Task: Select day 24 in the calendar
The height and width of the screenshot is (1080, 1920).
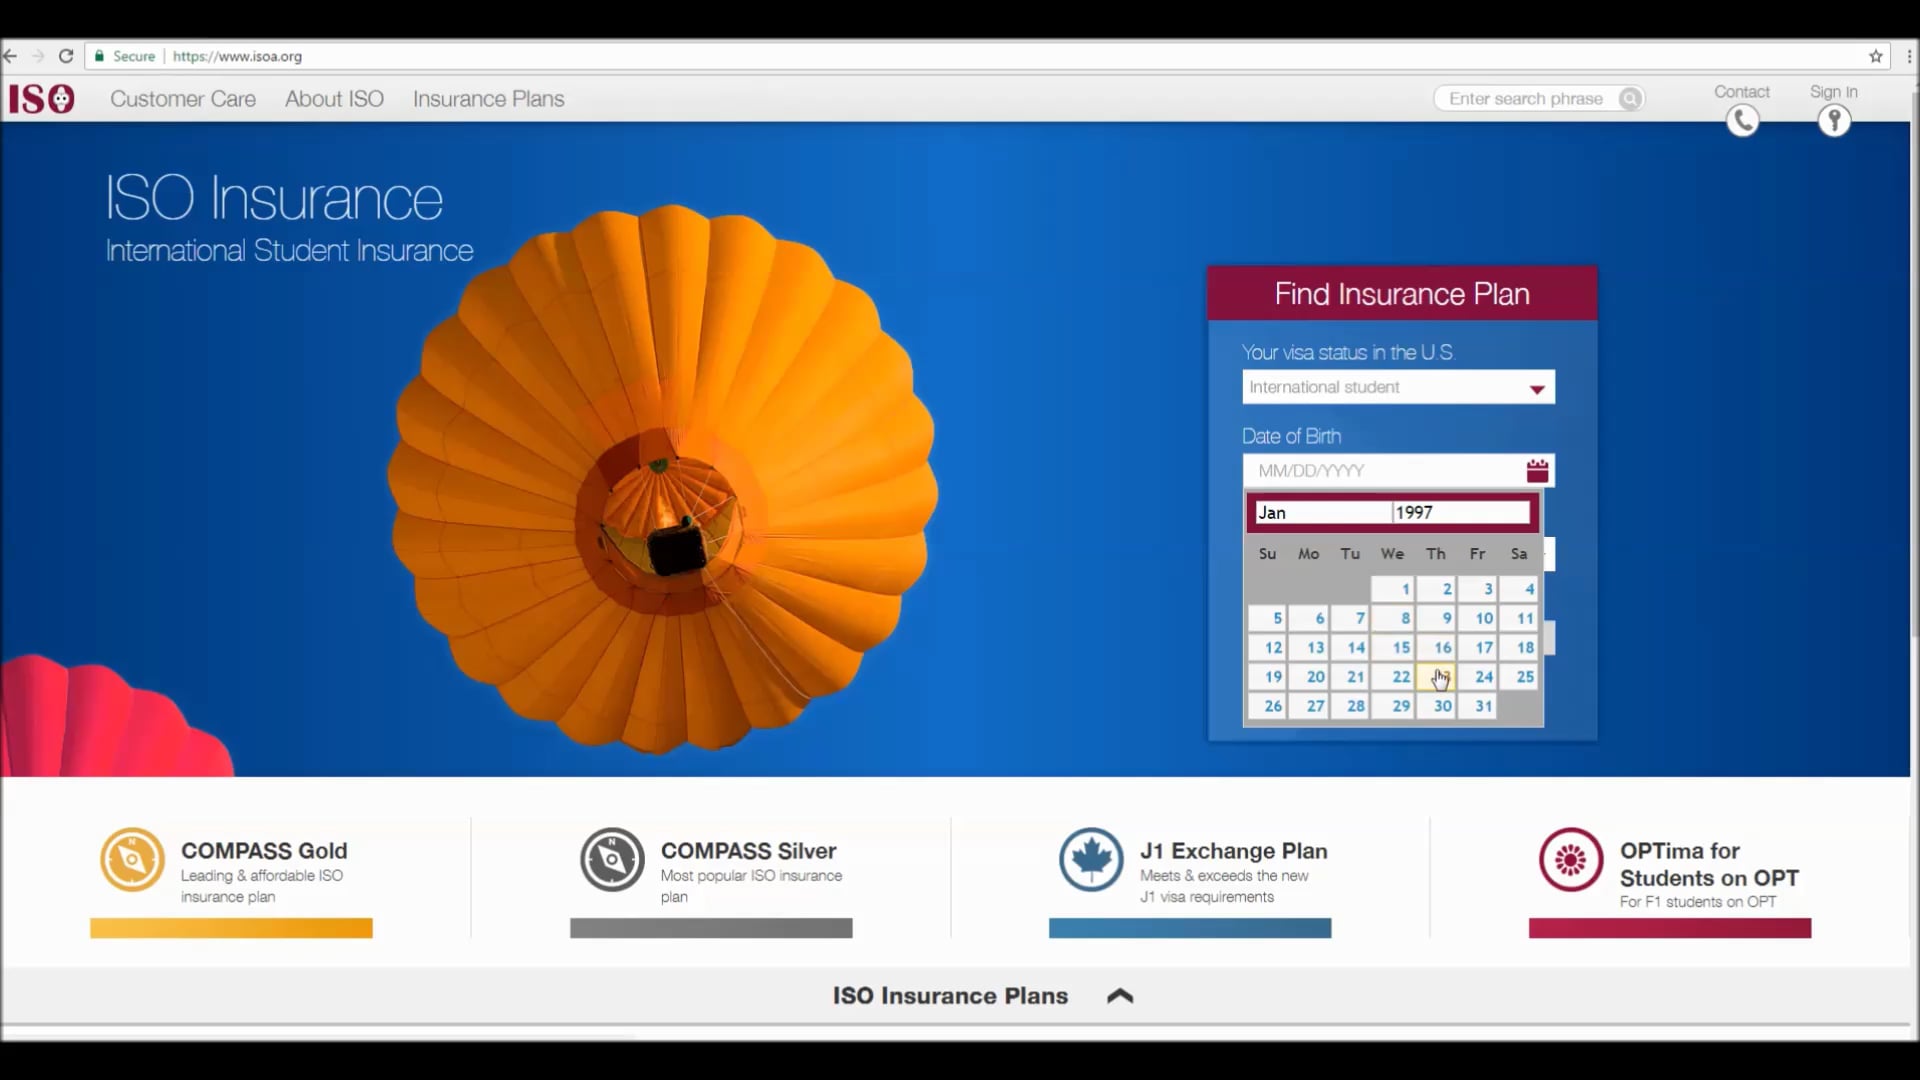Action: pyautogui.click(x=1477, y=677)
